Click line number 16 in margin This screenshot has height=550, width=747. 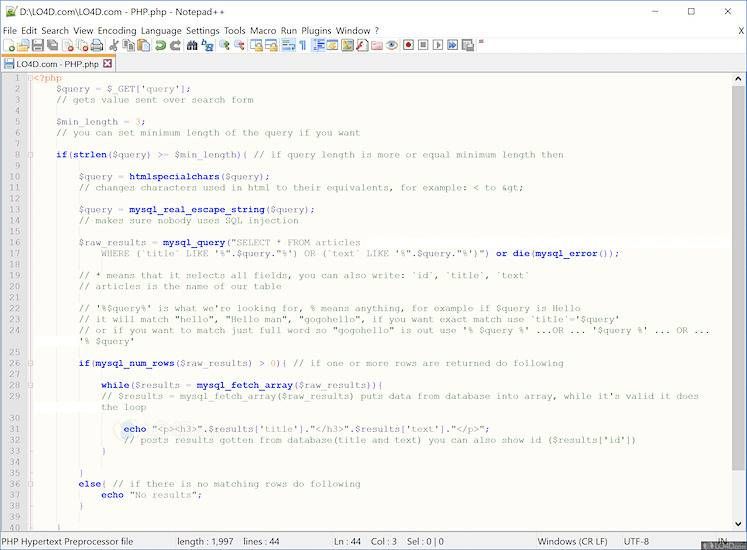(15, 242)
